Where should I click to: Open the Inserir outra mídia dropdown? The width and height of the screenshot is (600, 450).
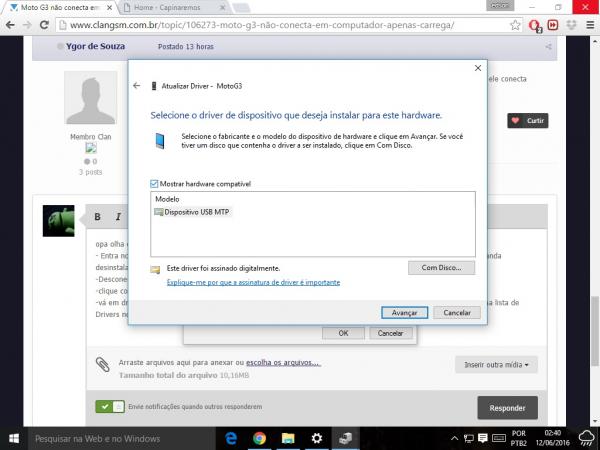(496, 365)
